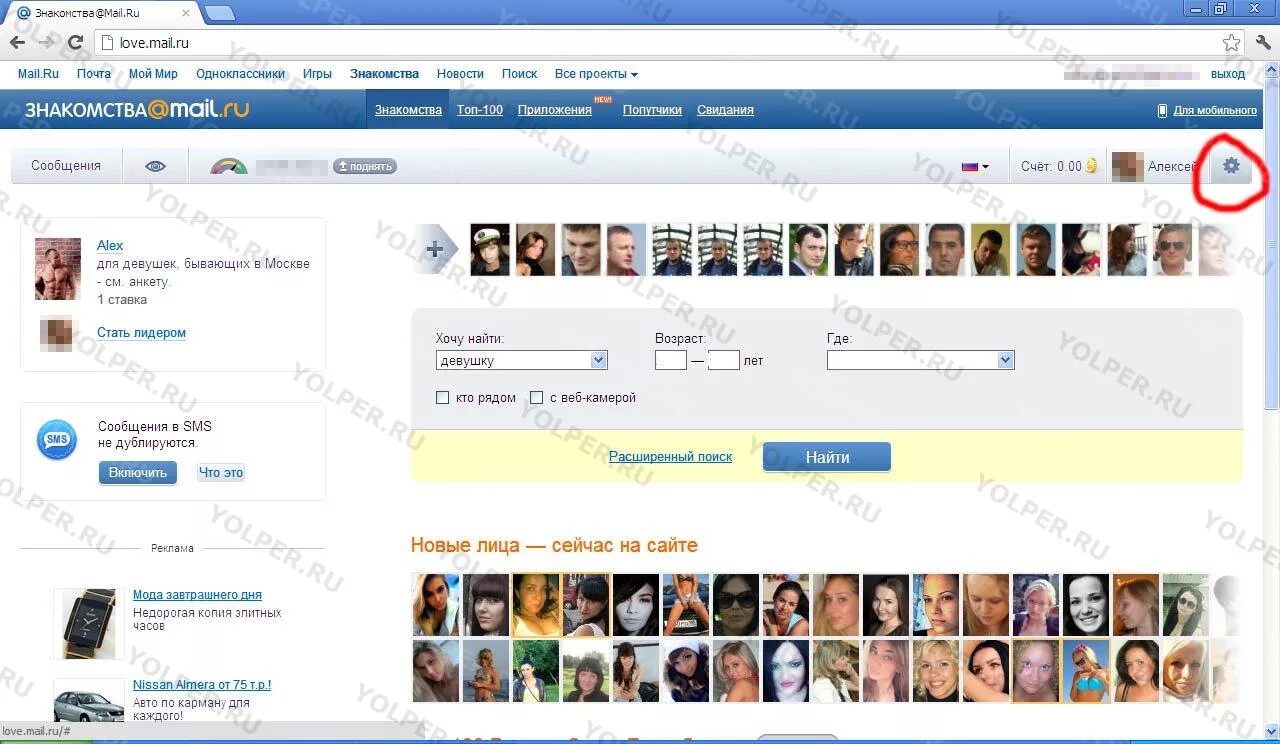Screen dimensions: 1280x744
Task: Open the Russian flag country dropdown
Action: 975,167
